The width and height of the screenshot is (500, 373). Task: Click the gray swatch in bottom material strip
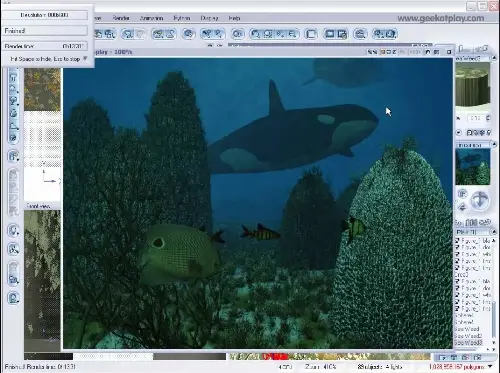click(189, 357)
